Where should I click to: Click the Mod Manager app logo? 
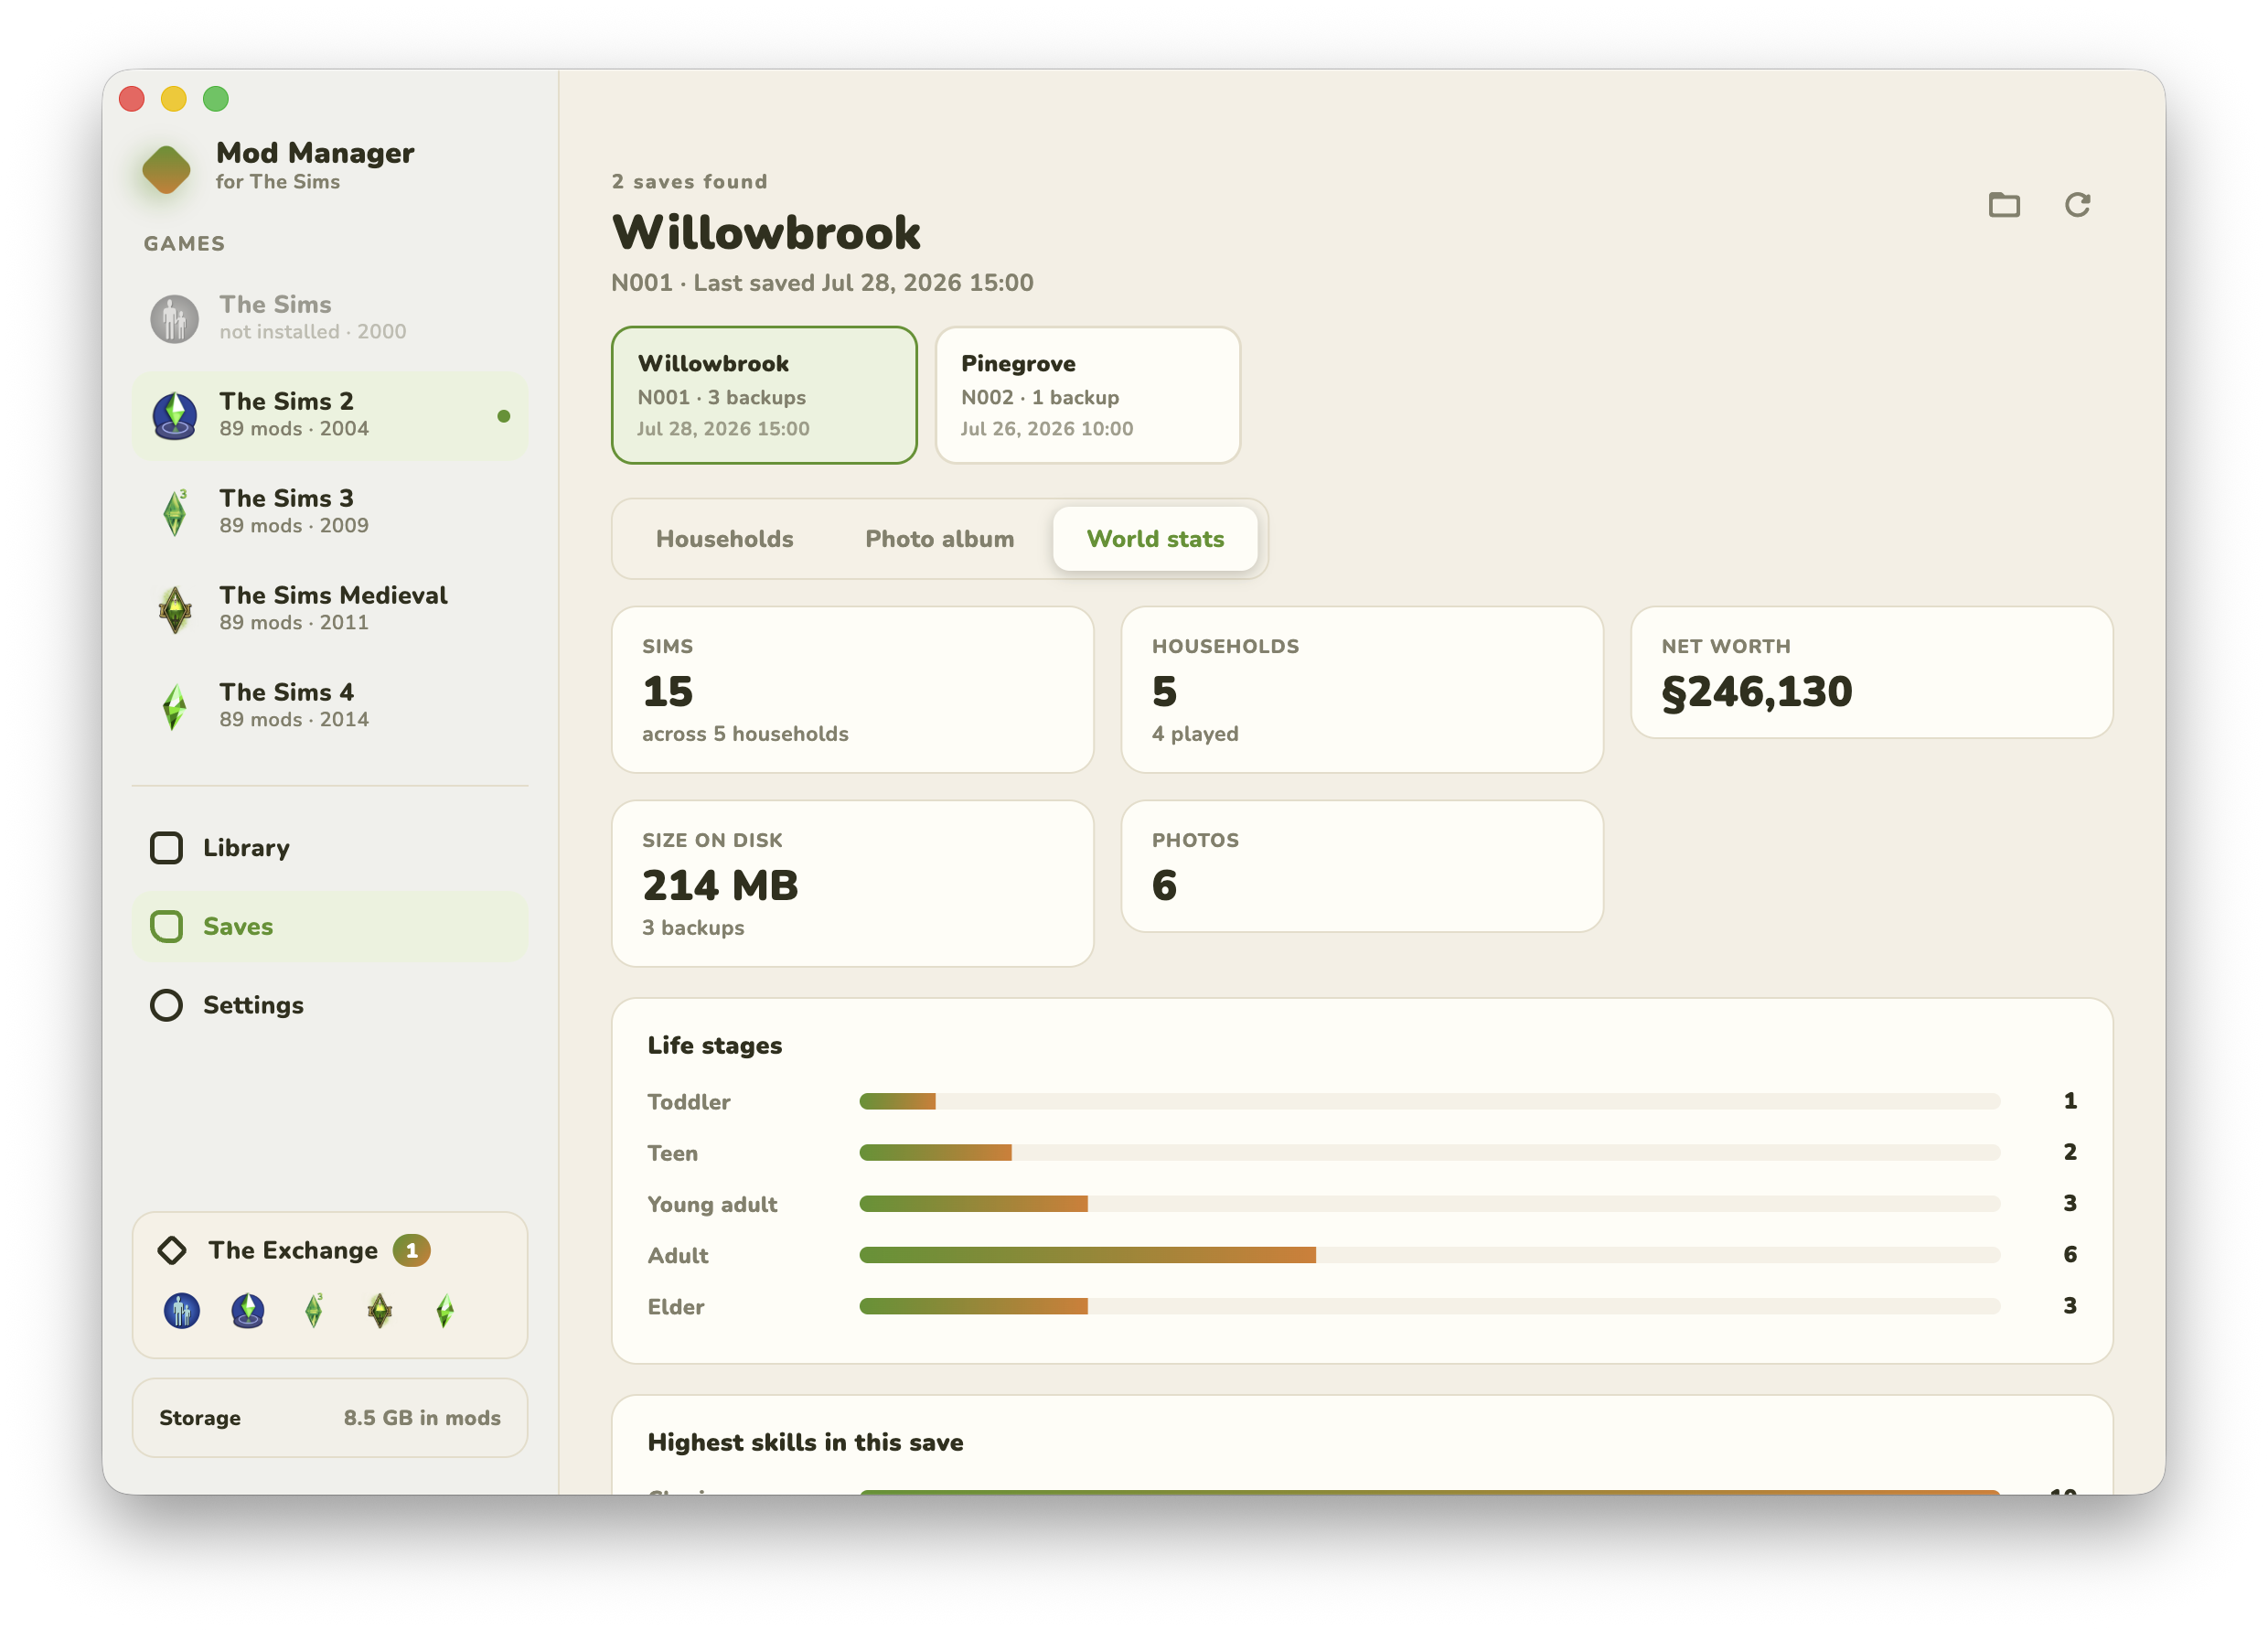[x=166, y=168]
